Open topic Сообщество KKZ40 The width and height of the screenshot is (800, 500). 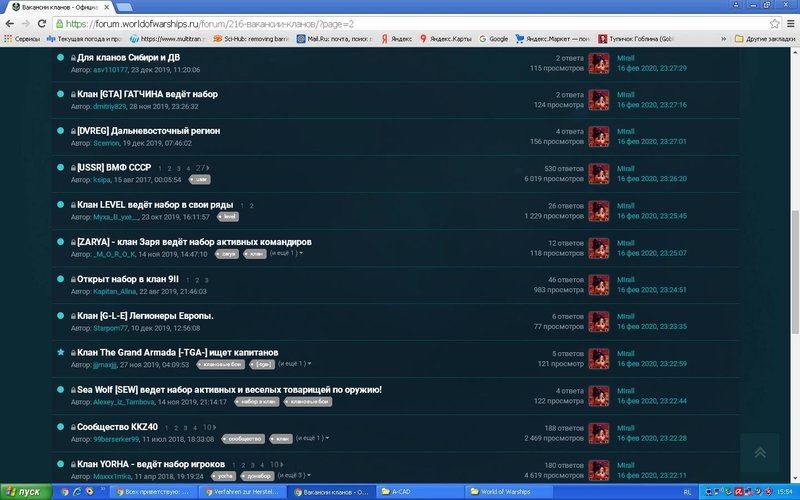pyautogui.click(x=117, y=427)
